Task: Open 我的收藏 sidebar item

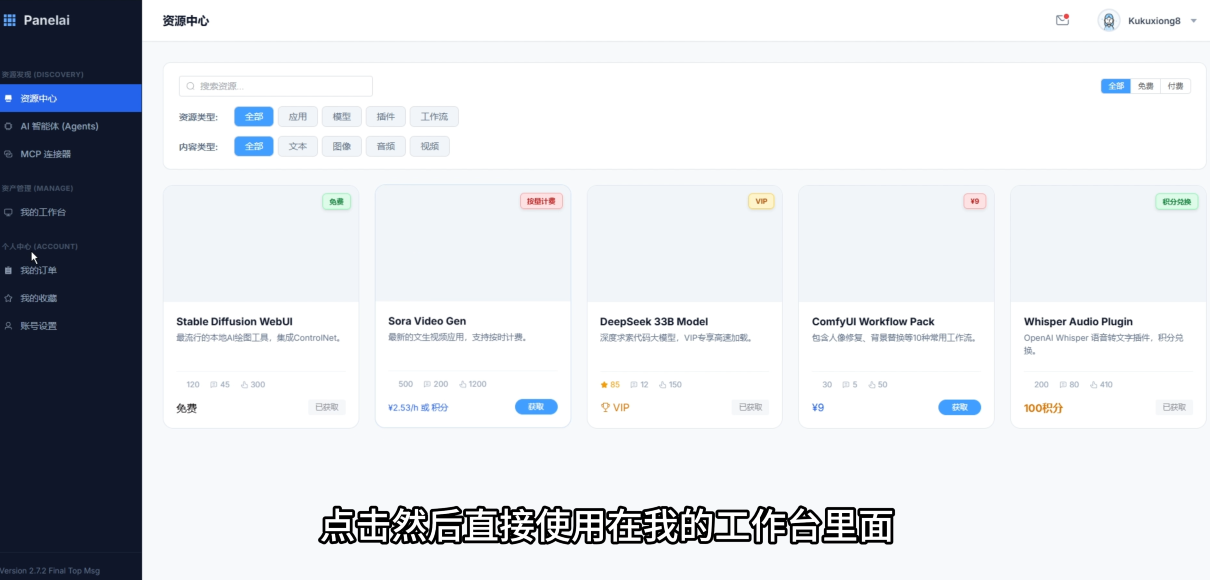Action: (70, 298)
